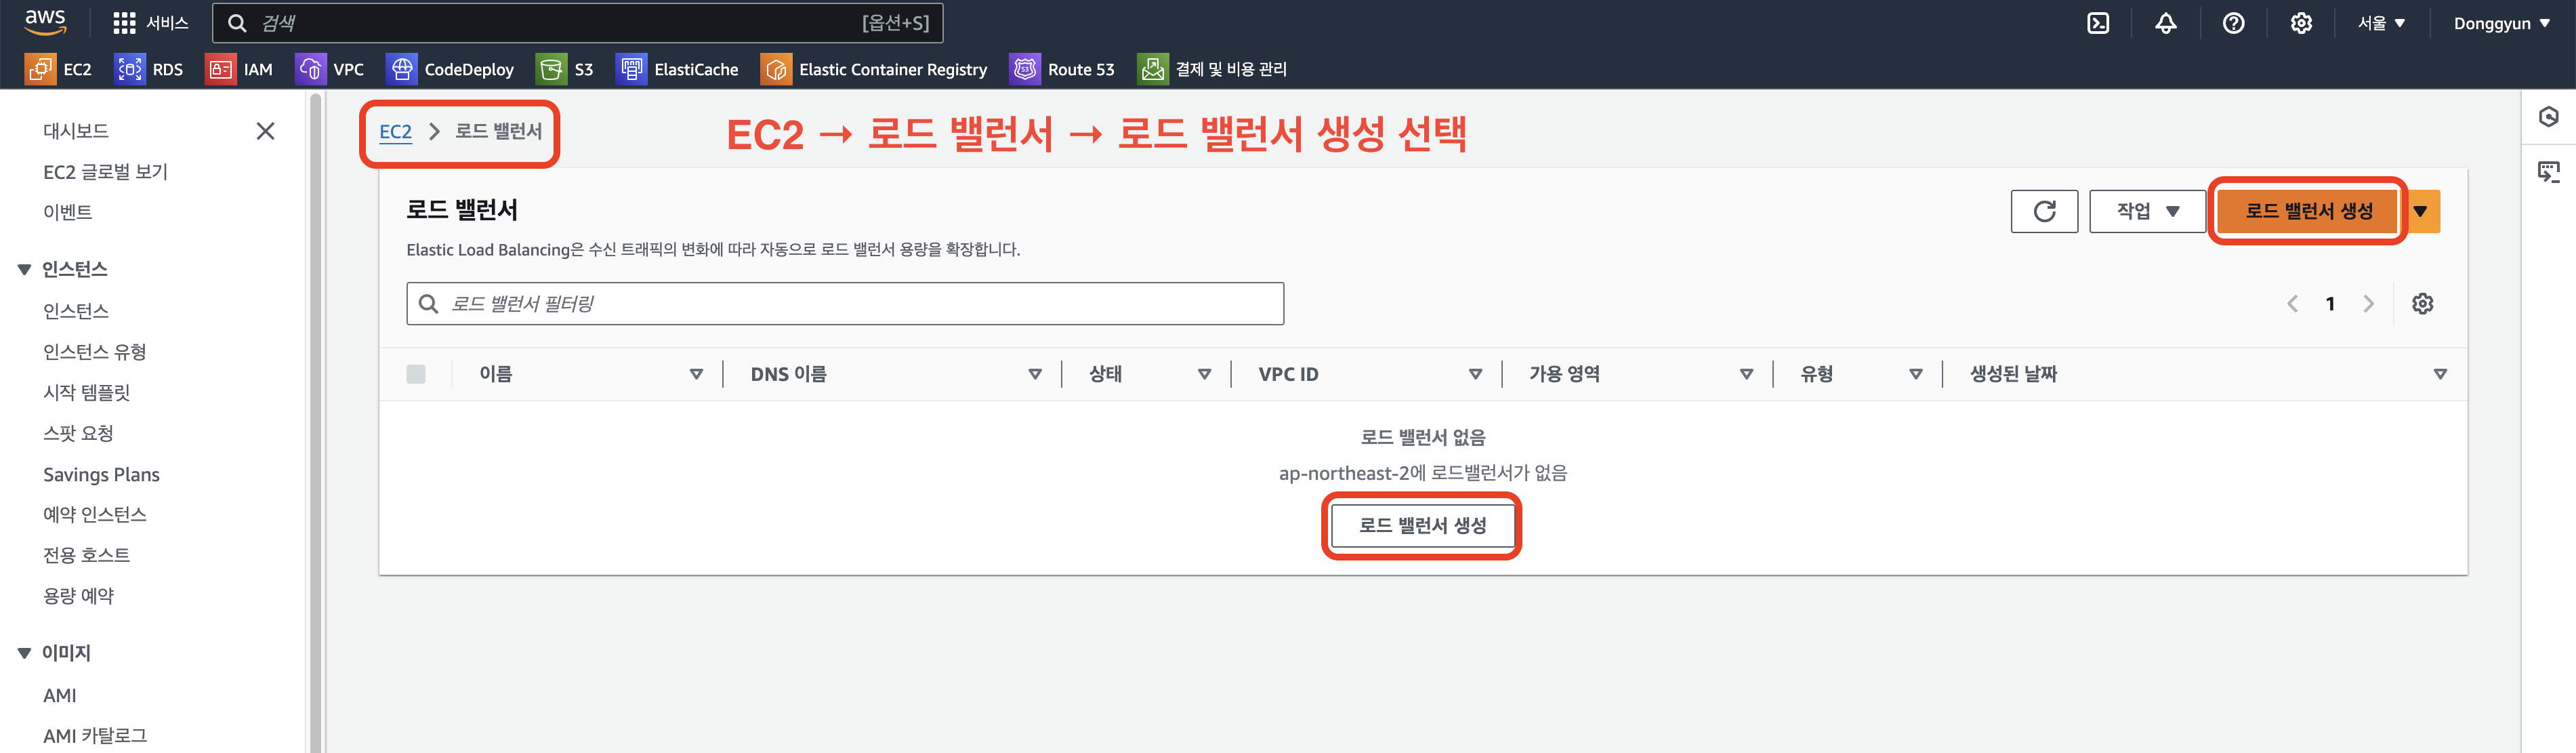Click the white 로드 밸런서 생성 center button
This screenshot has height=753, width=2576.
(x=1421, y=525)
